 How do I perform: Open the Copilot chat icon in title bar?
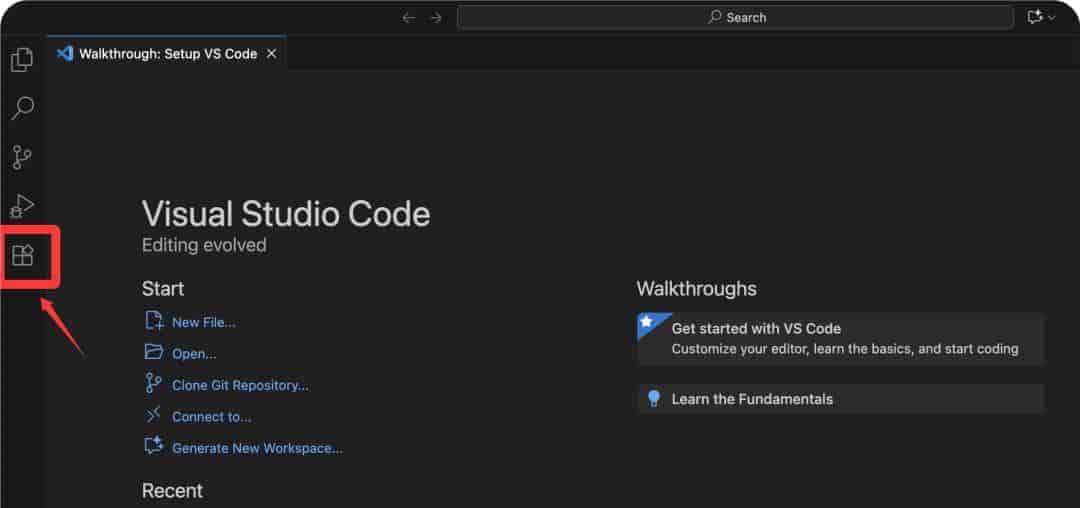pos(1035,18)
